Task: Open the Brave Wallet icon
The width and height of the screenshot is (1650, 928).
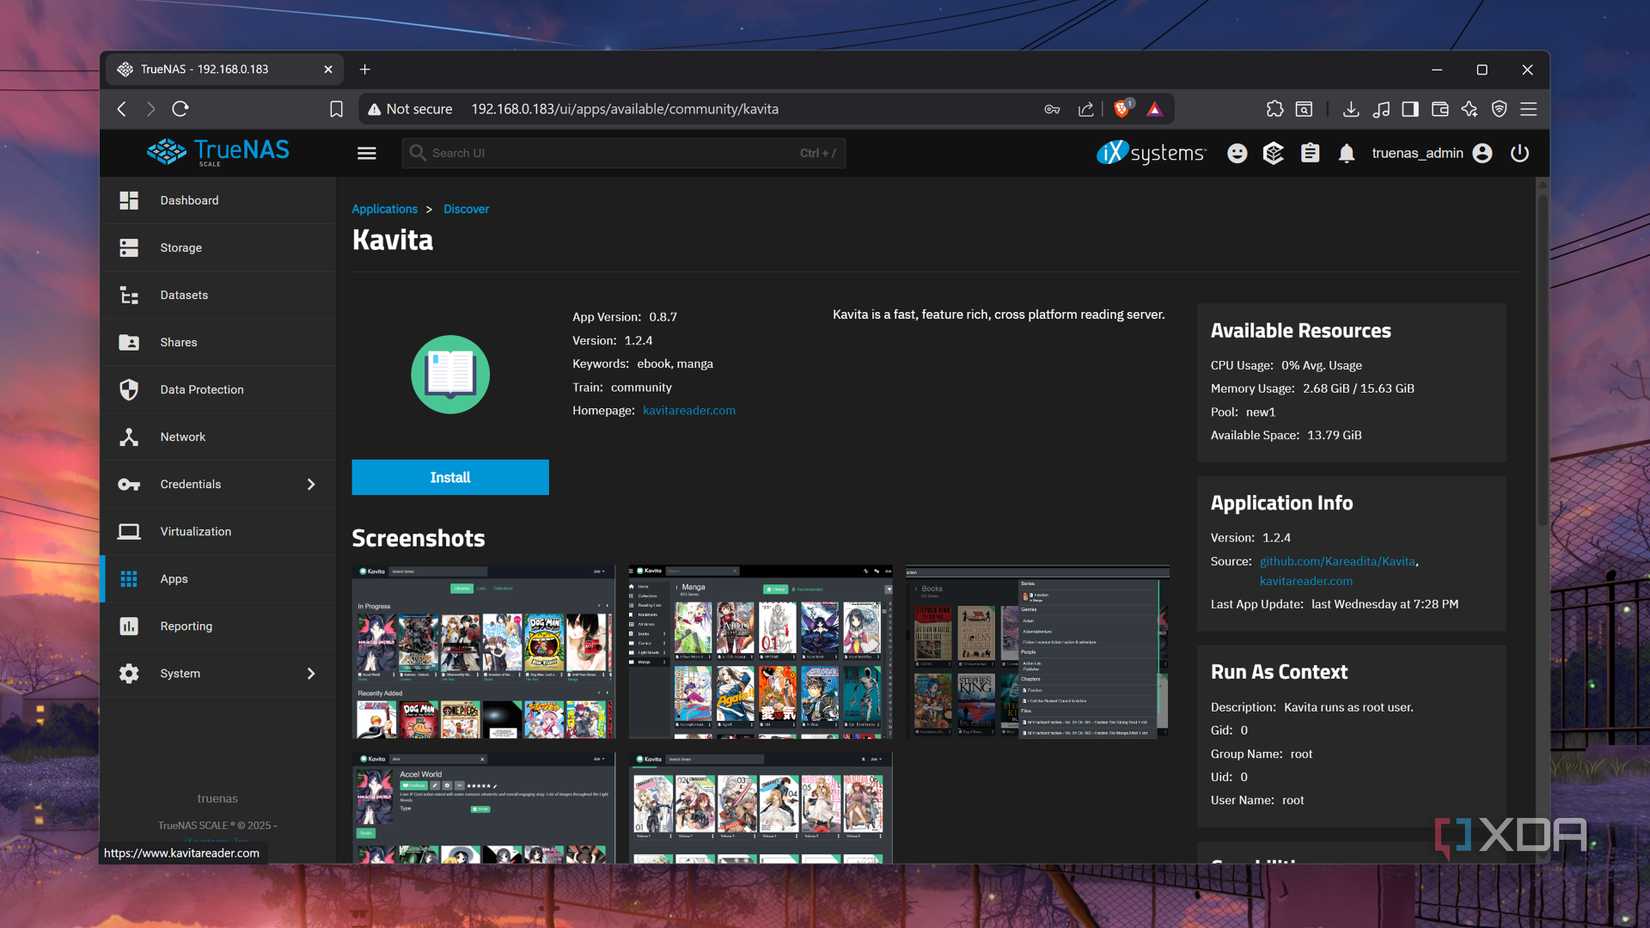Action: point(1440,109)
